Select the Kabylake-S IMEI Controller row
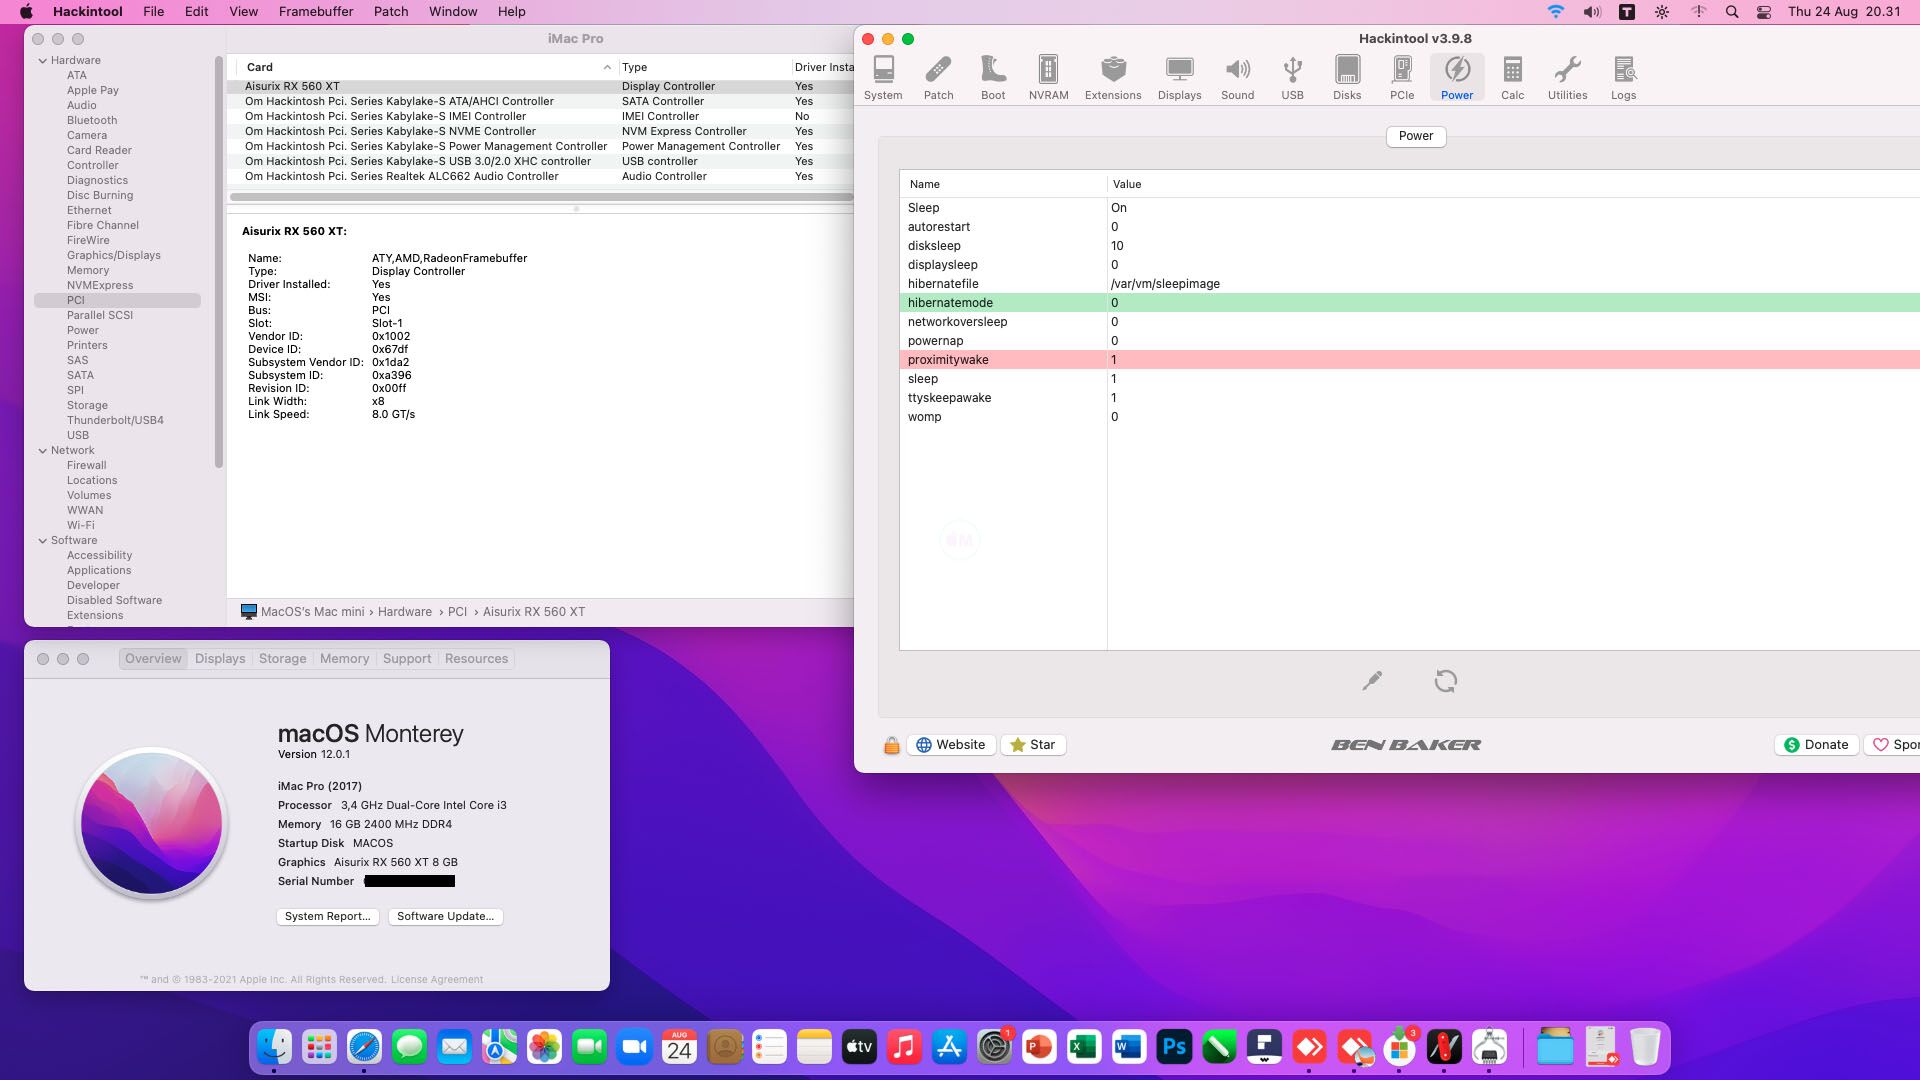 [540, 116]
